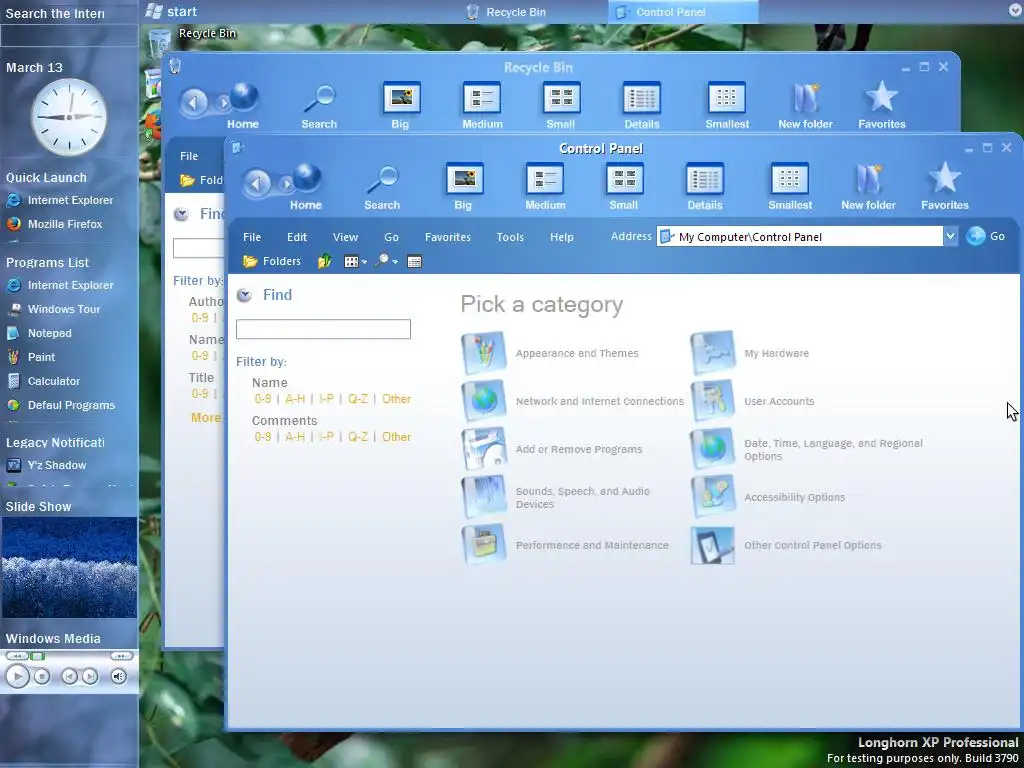Click the Up folder icon beside Folders
Viewport: 1024px width, 768px height.
325,262
